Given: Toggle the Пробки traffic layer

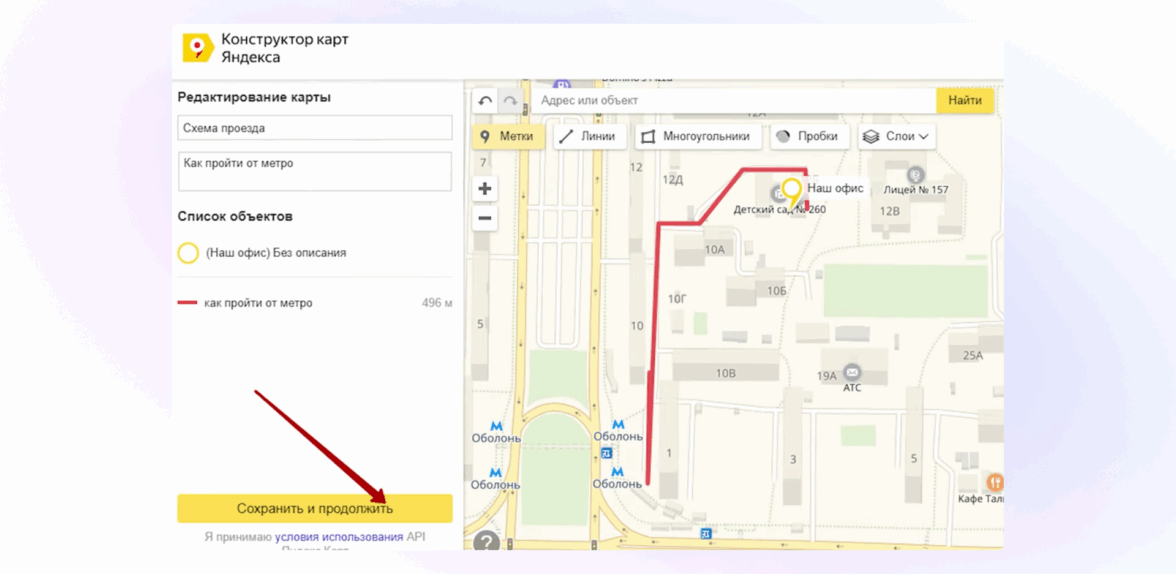Looking at the screenshot, I should click(807, 136).
